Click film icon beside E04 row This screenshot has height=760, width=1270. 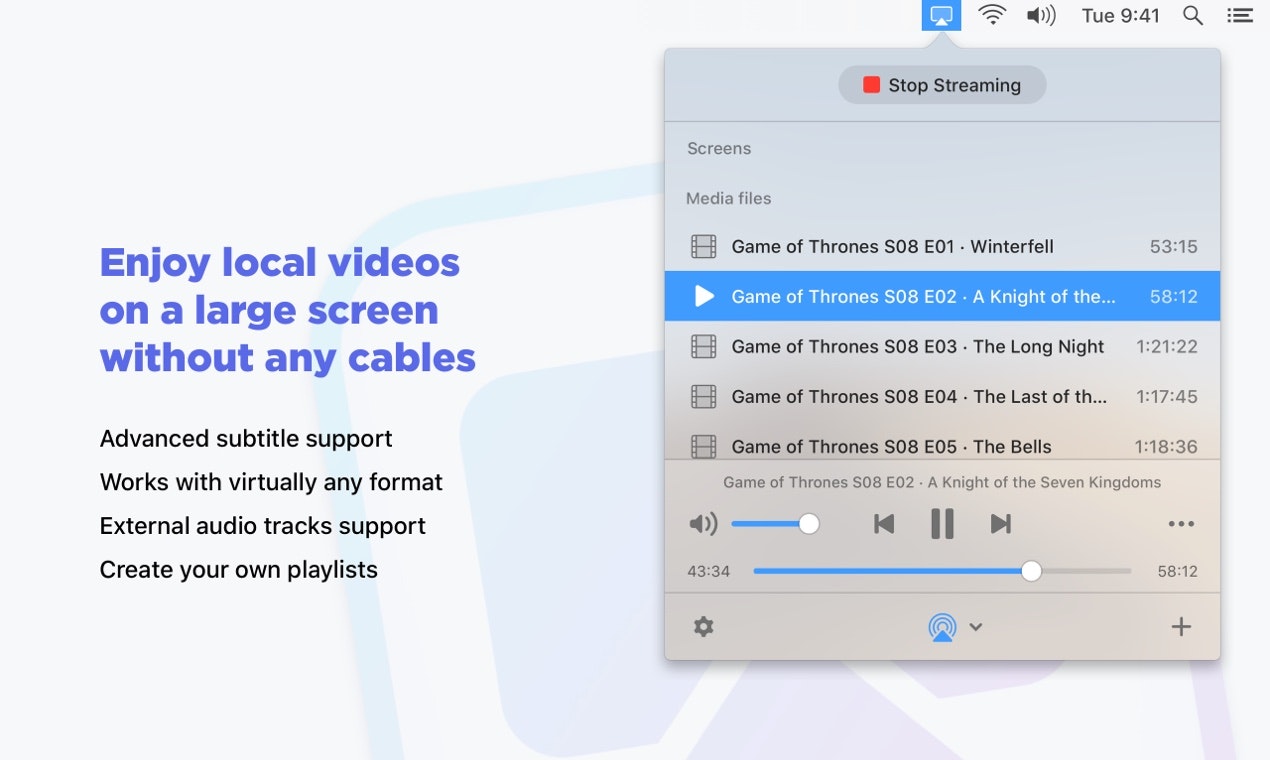click(704, 396)
